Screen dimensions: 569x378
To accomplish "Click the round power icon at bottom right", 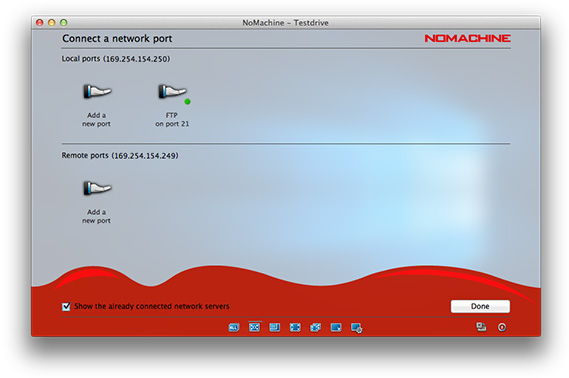I will (x=502, y=327).
